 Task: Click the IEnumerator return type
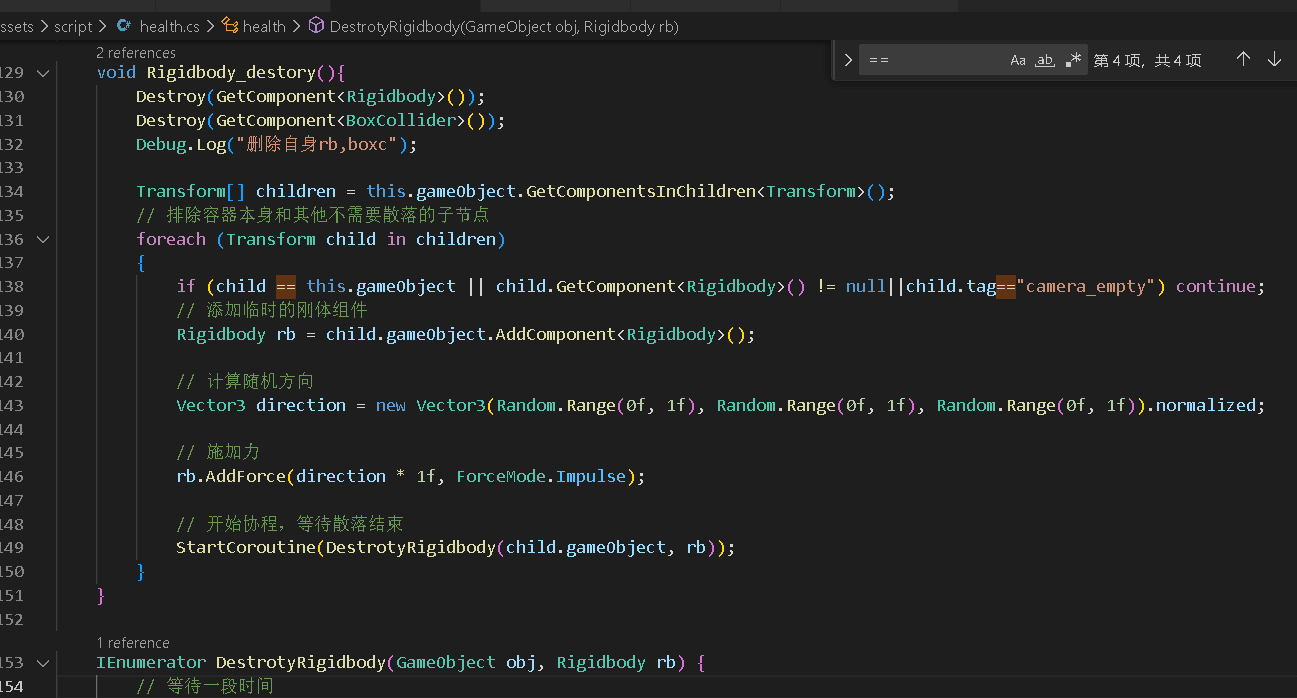point(151,662)
